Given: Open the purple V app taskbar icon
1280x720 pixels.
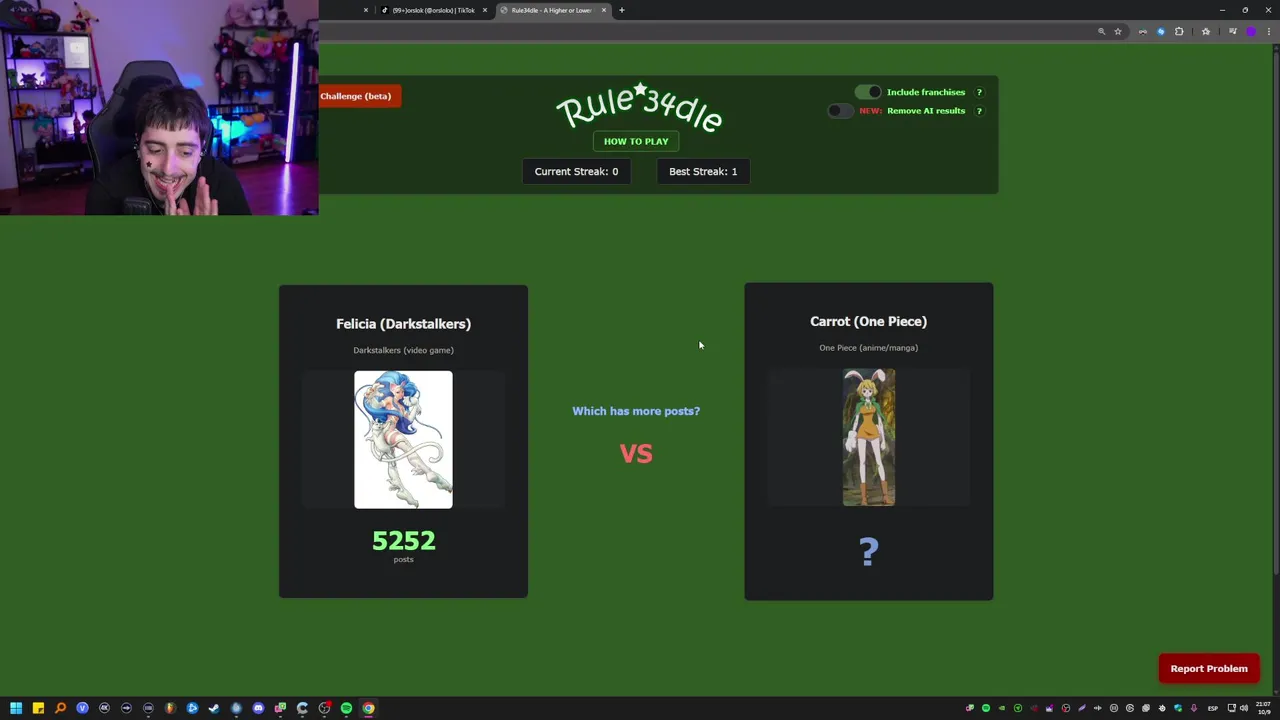Looking at the screenshot, I should tap(82, 708).
